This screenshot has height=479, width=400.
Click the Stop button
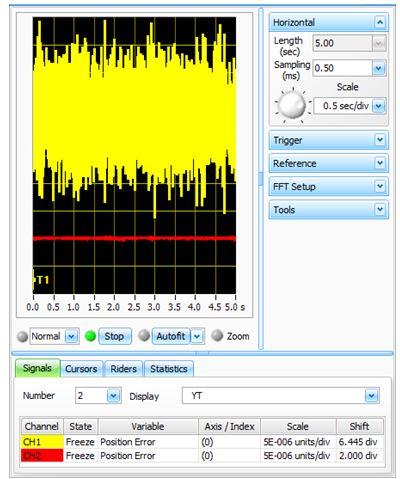[x=115, y=336]
